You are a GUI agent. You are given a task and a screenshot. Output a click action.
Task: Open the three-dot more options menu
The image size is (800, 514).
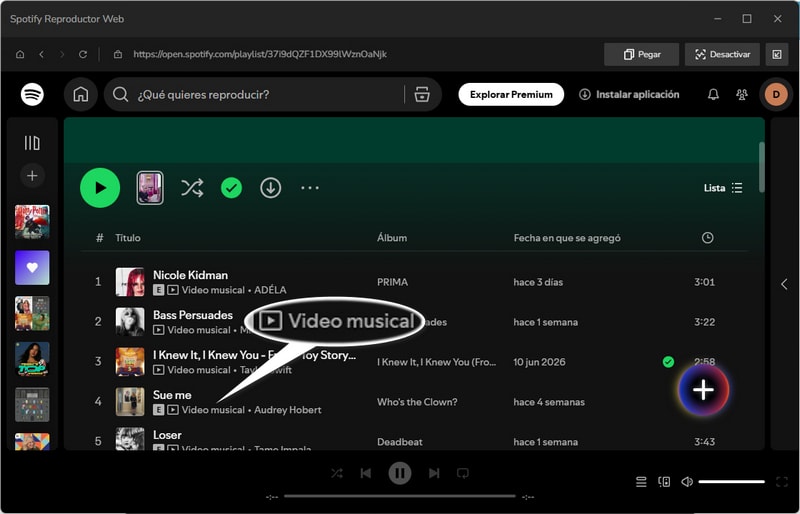point(310,188)
